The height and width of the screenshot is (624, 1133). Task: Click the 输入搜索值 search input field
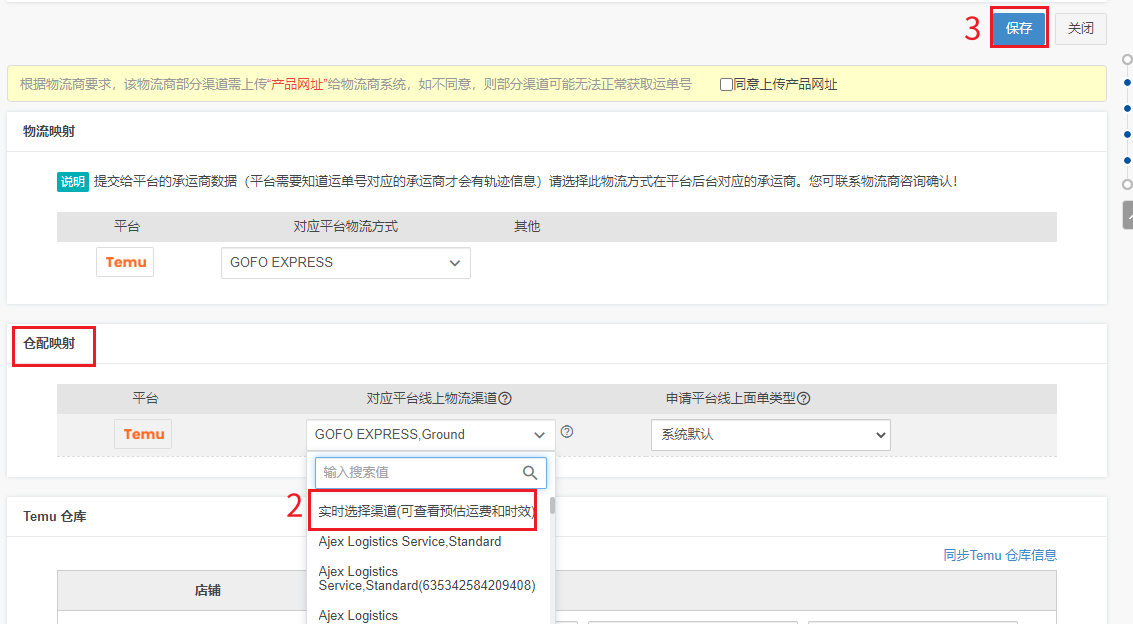418,473
